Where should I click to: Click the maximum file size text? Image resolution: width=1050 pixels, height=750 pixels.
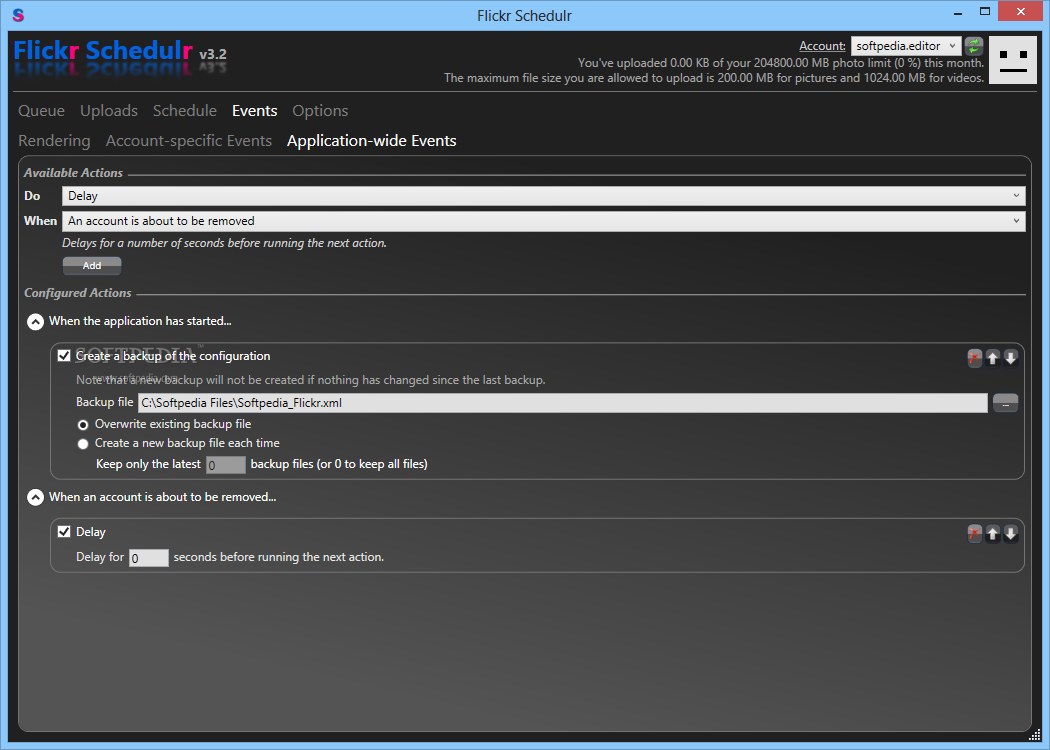pos(714,78)
